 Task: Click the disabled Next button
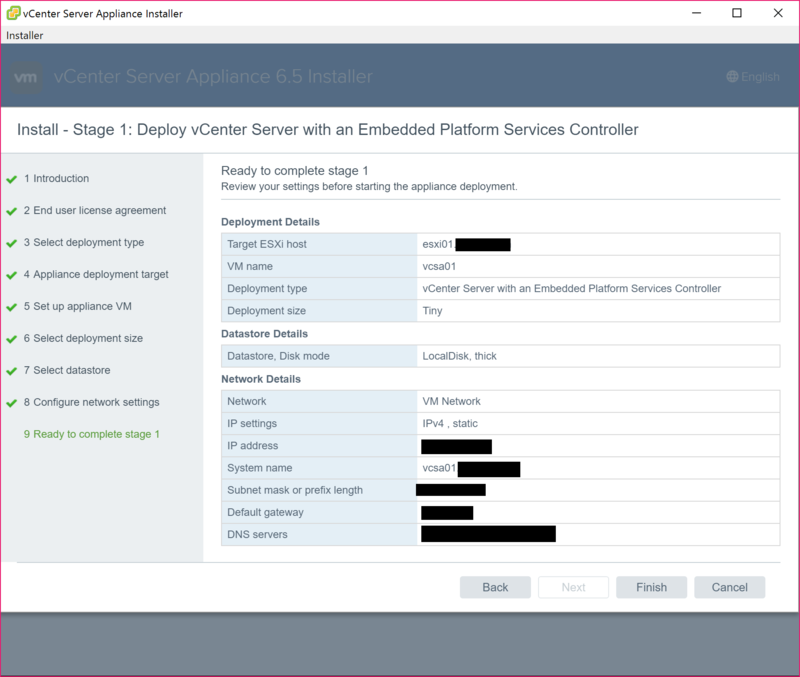click(573, 587)
